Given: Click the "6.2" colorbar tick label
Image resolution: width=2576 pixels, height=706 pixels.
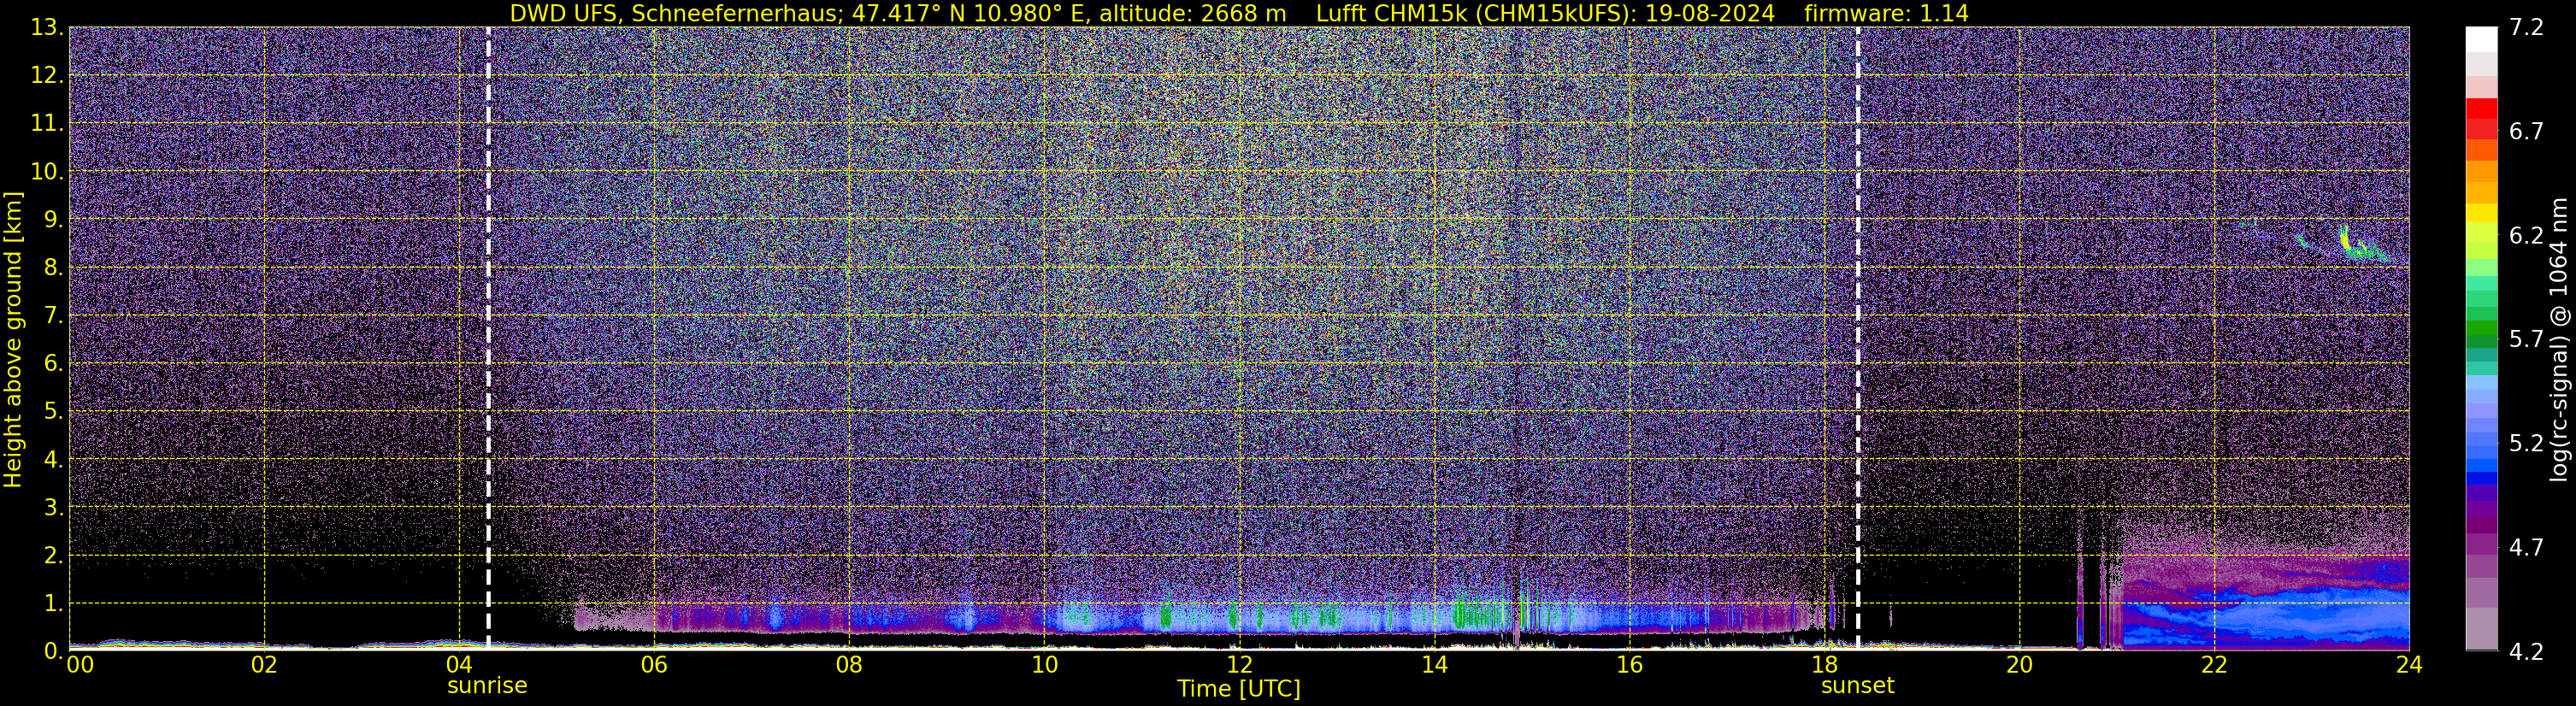Looking at the screenshot, I should [2527, 235].
